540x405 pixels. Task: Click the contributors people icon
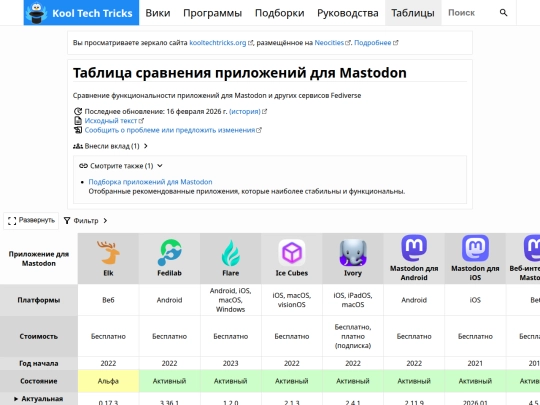78,146
